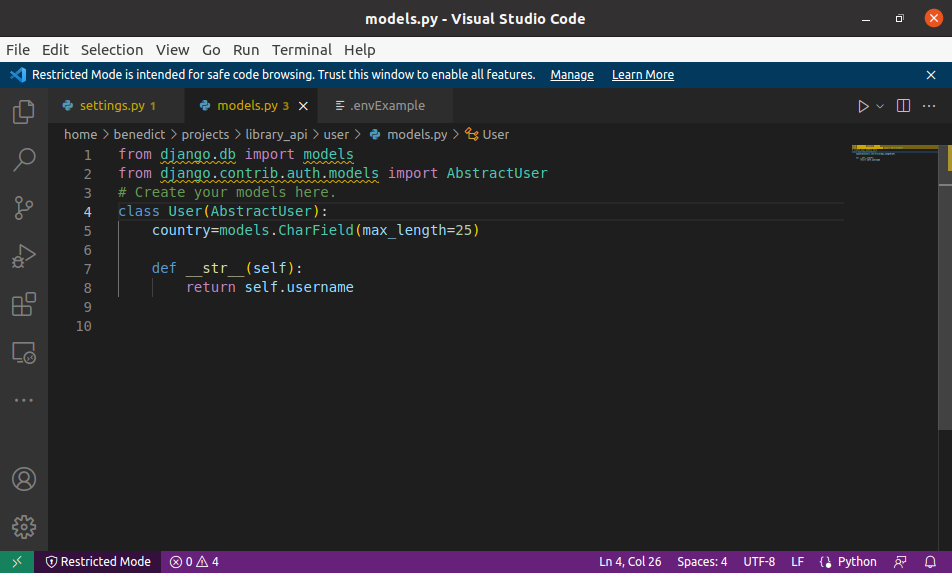
Task: Change encoding via UTF-8
Action: pyautogui.click(x=759, y=562)
